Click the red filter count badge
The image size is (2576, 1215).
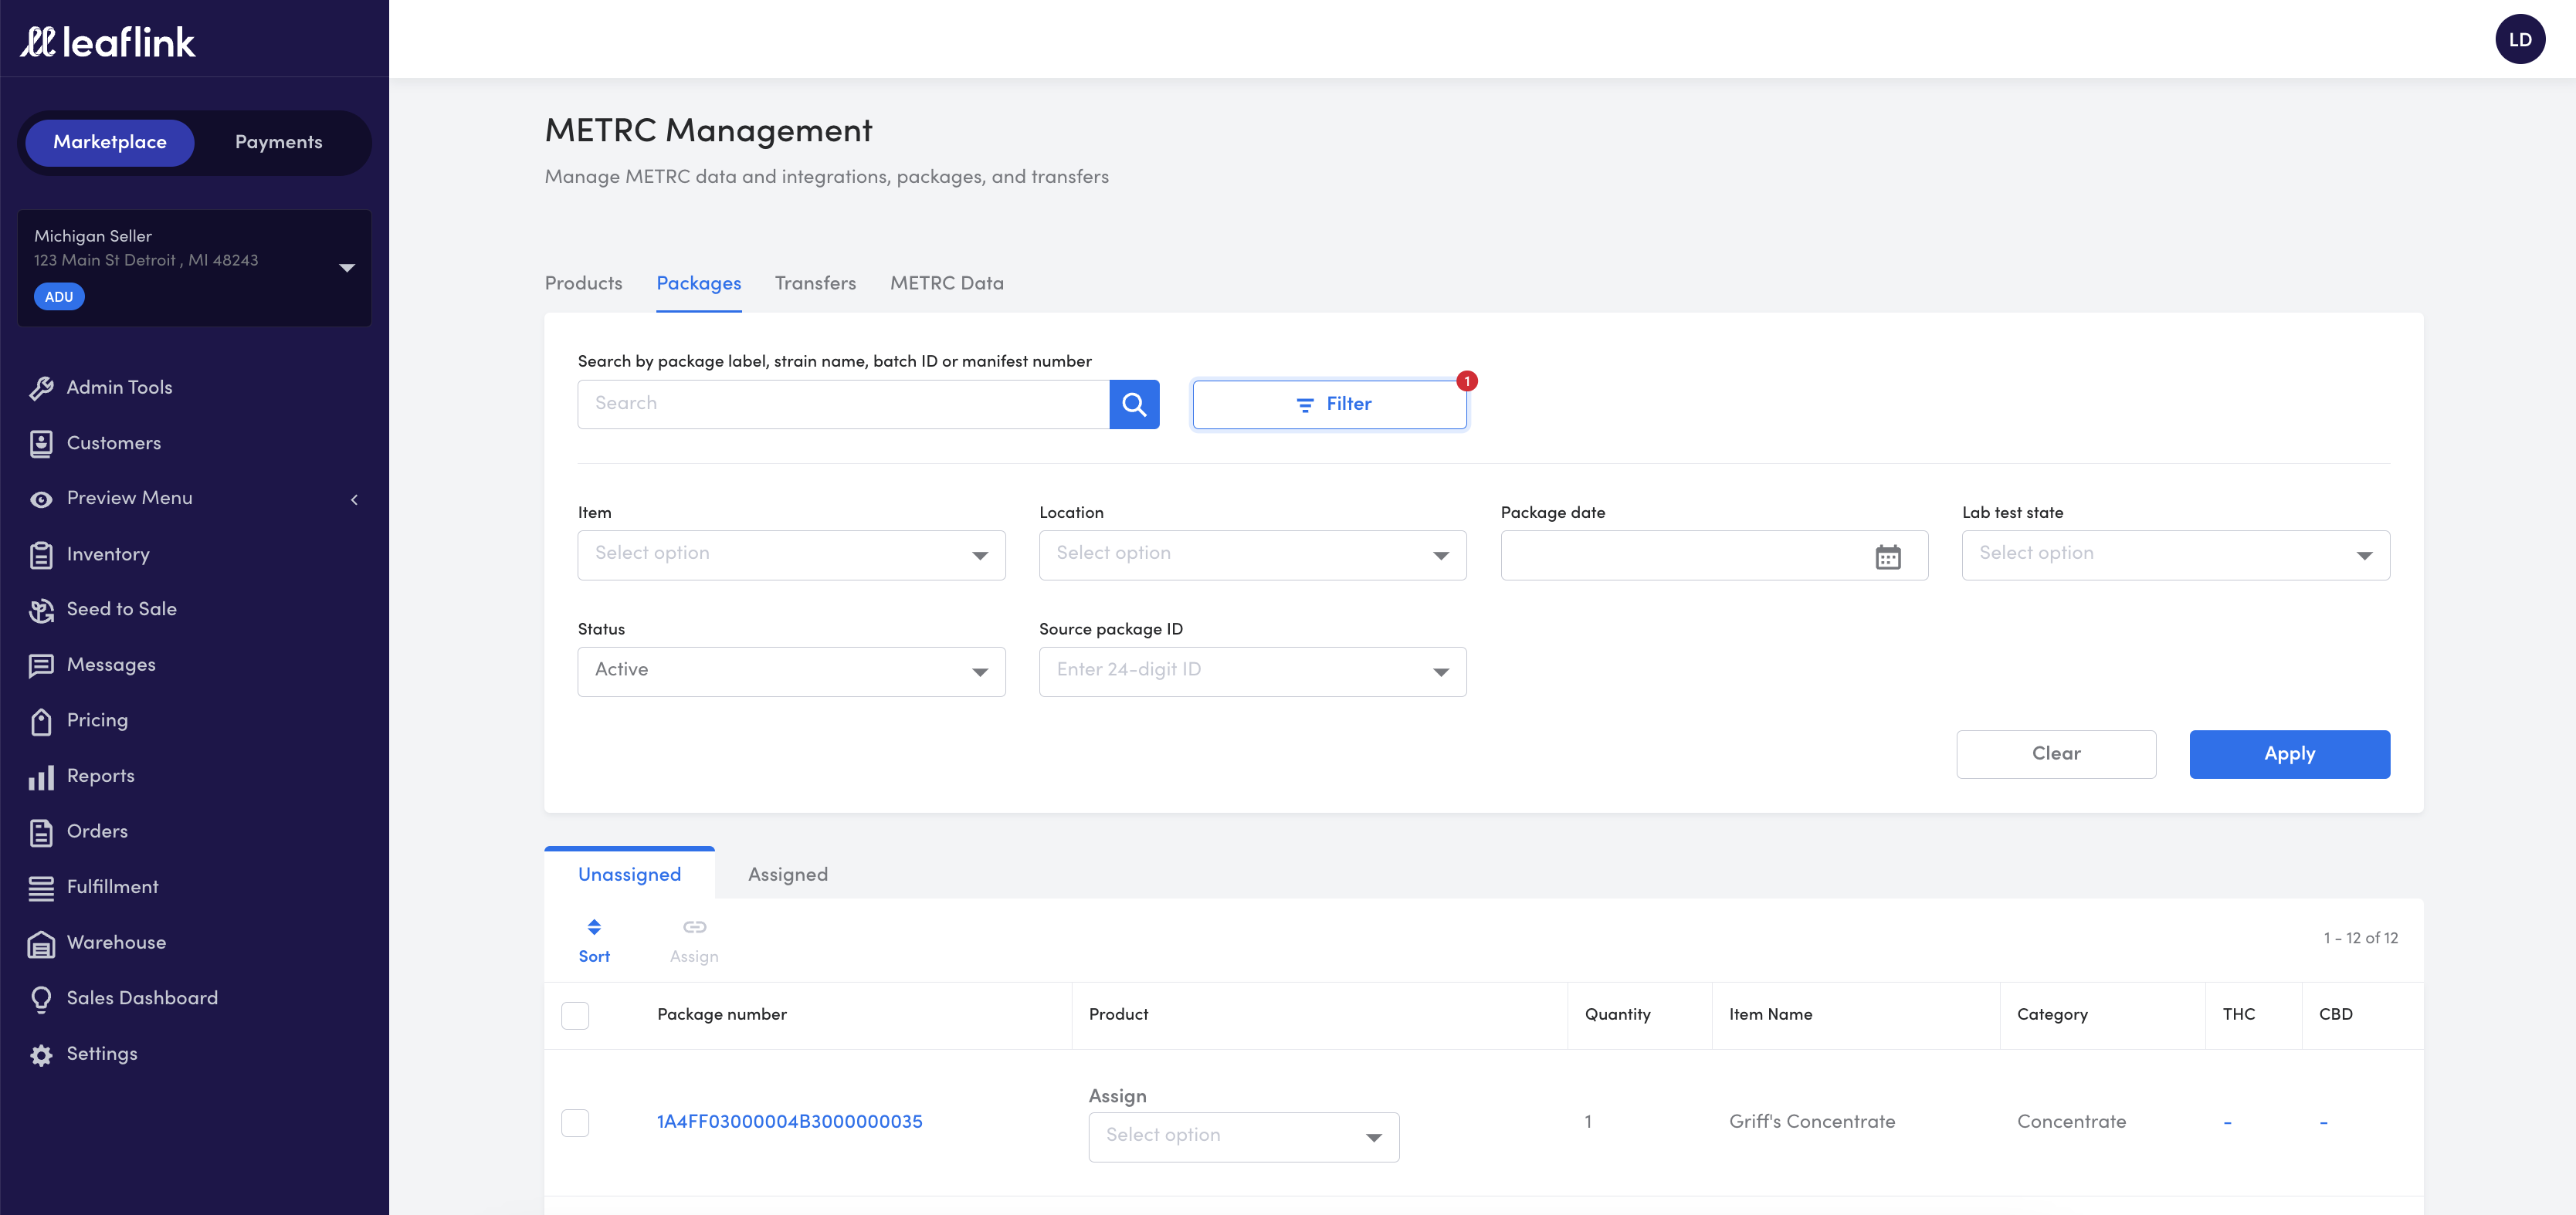point(1466,381)
